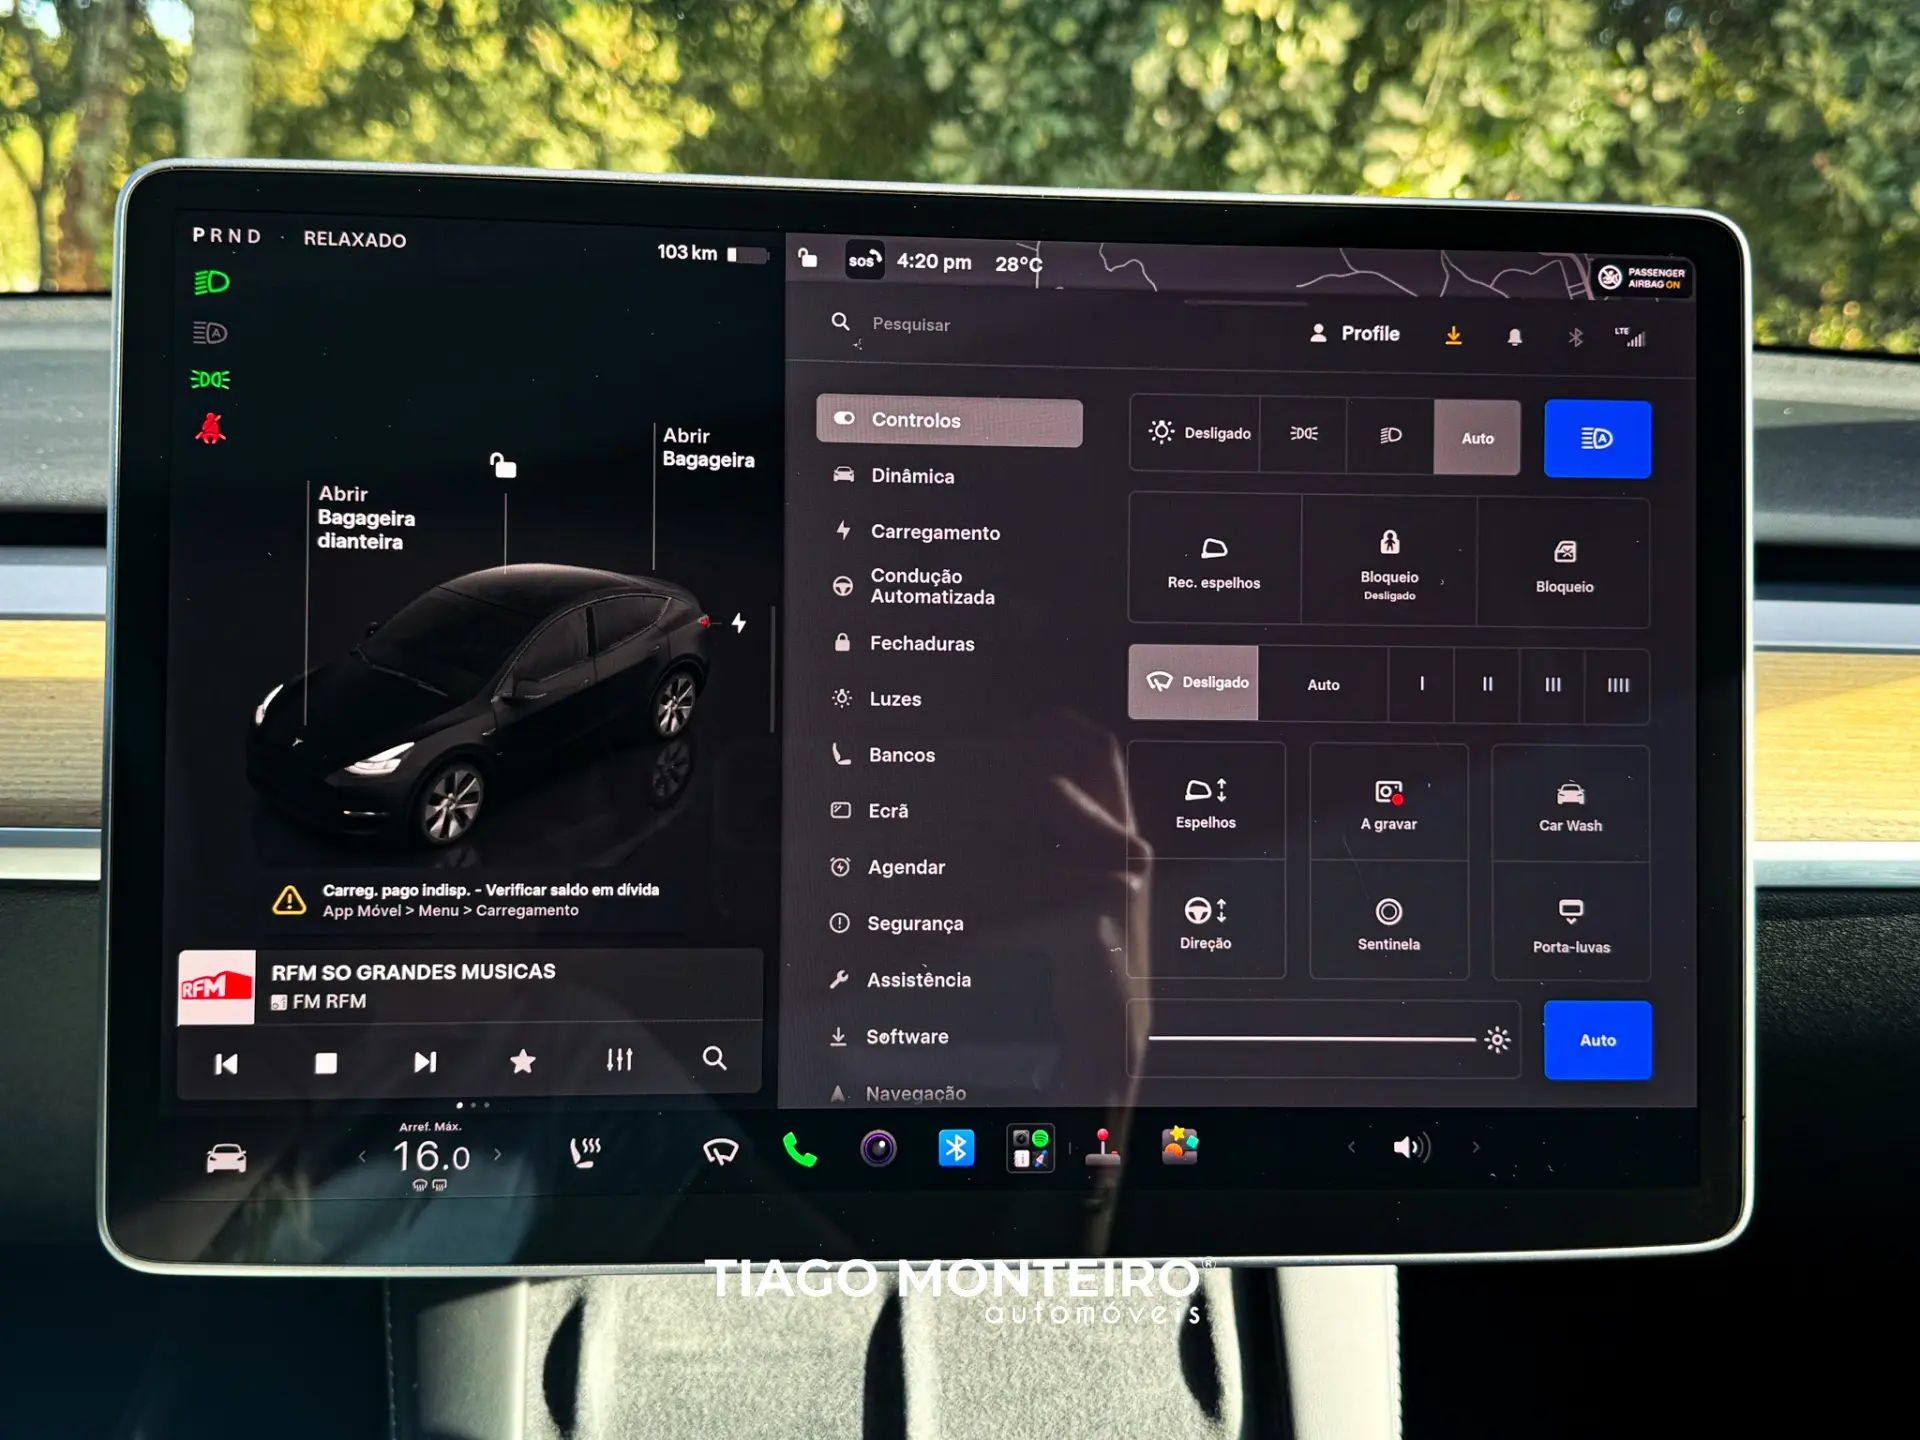Activate Car Wash mode

(x=1570, y=805)
